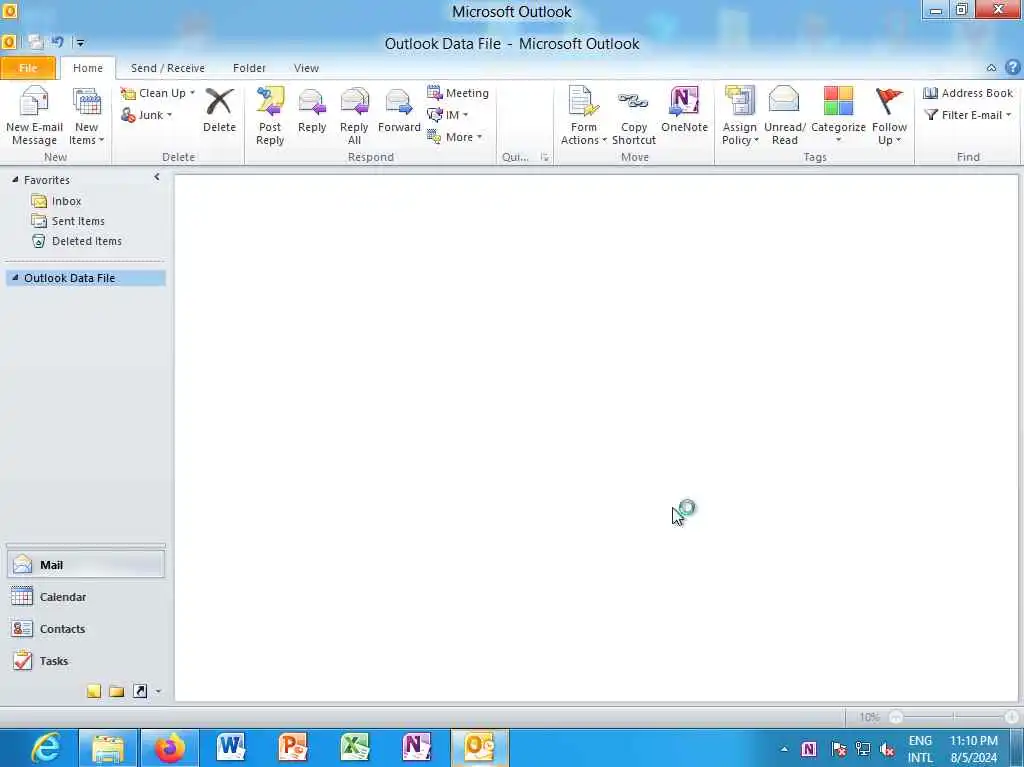The height and width of the screenshot is (767, 1024).
Task: Click the muted volume tray icon
Action: pyautogui.click(x=888, y=749)
